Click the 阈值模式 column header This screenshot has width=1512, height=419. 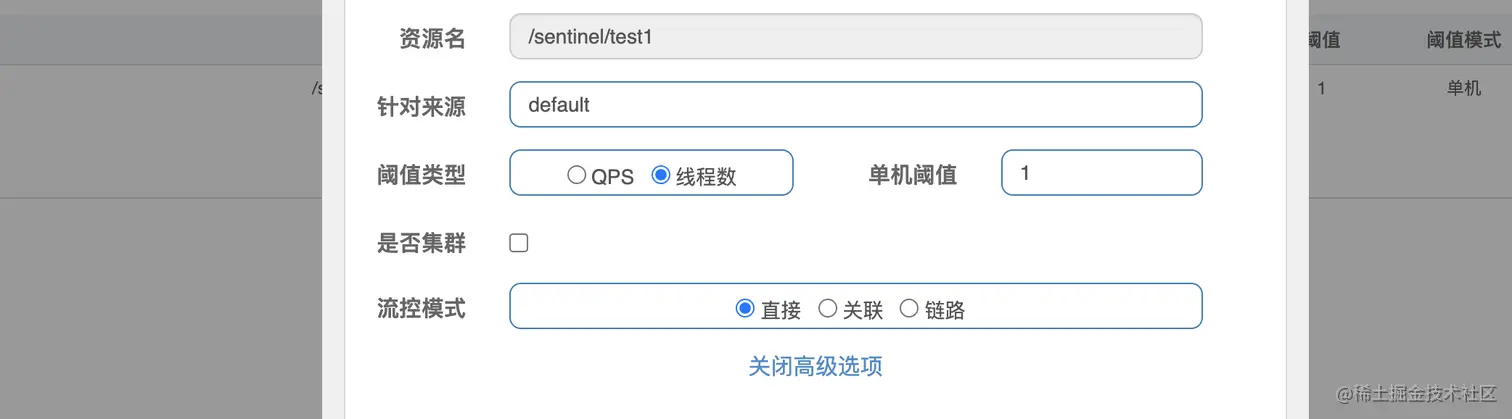(x=1463, y=40)
